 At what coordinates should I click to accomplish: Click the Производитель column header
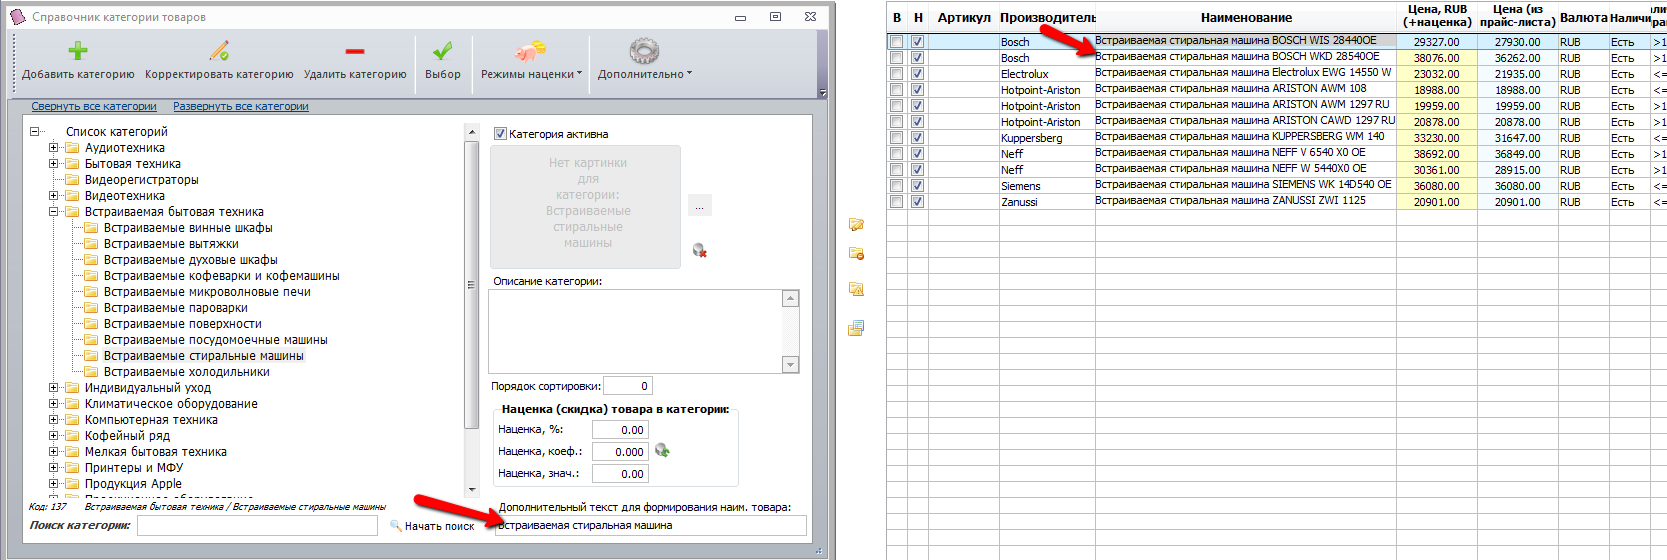1047,17
